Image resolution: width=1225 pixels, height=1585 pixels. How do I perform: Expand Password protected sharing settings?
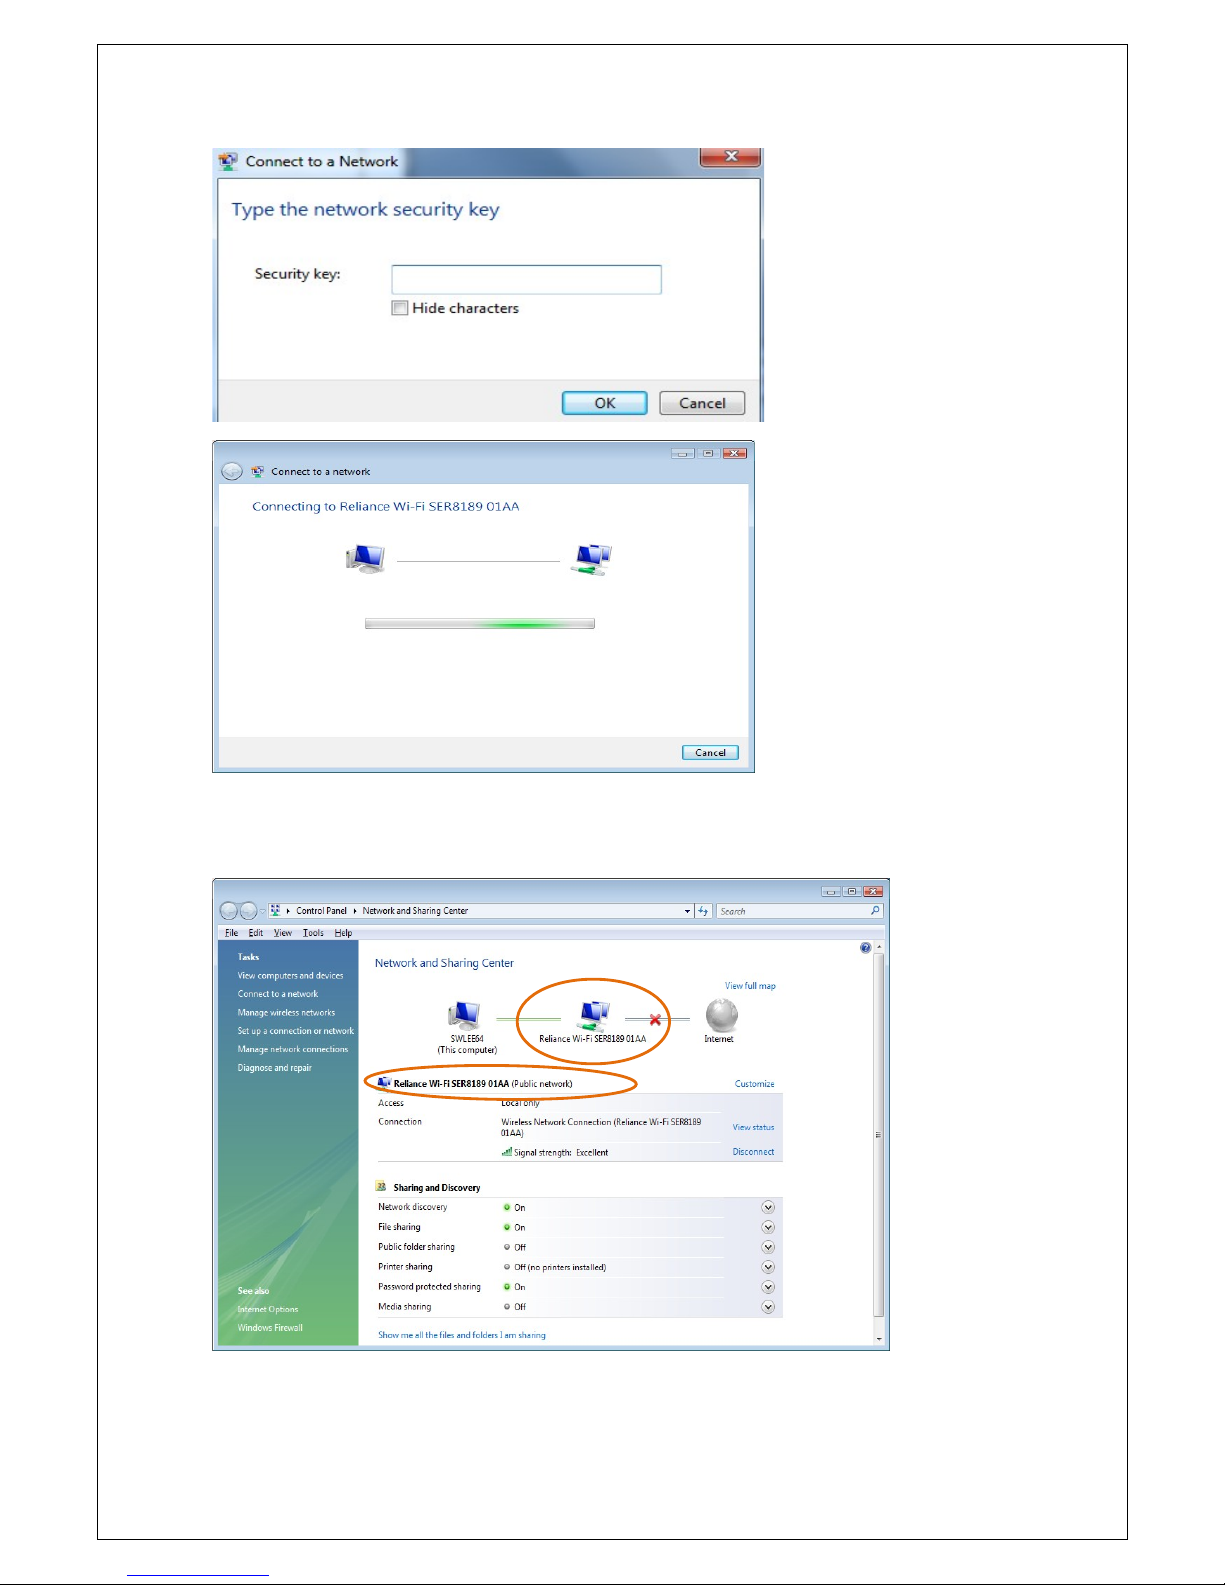[x=768, y=1287]
